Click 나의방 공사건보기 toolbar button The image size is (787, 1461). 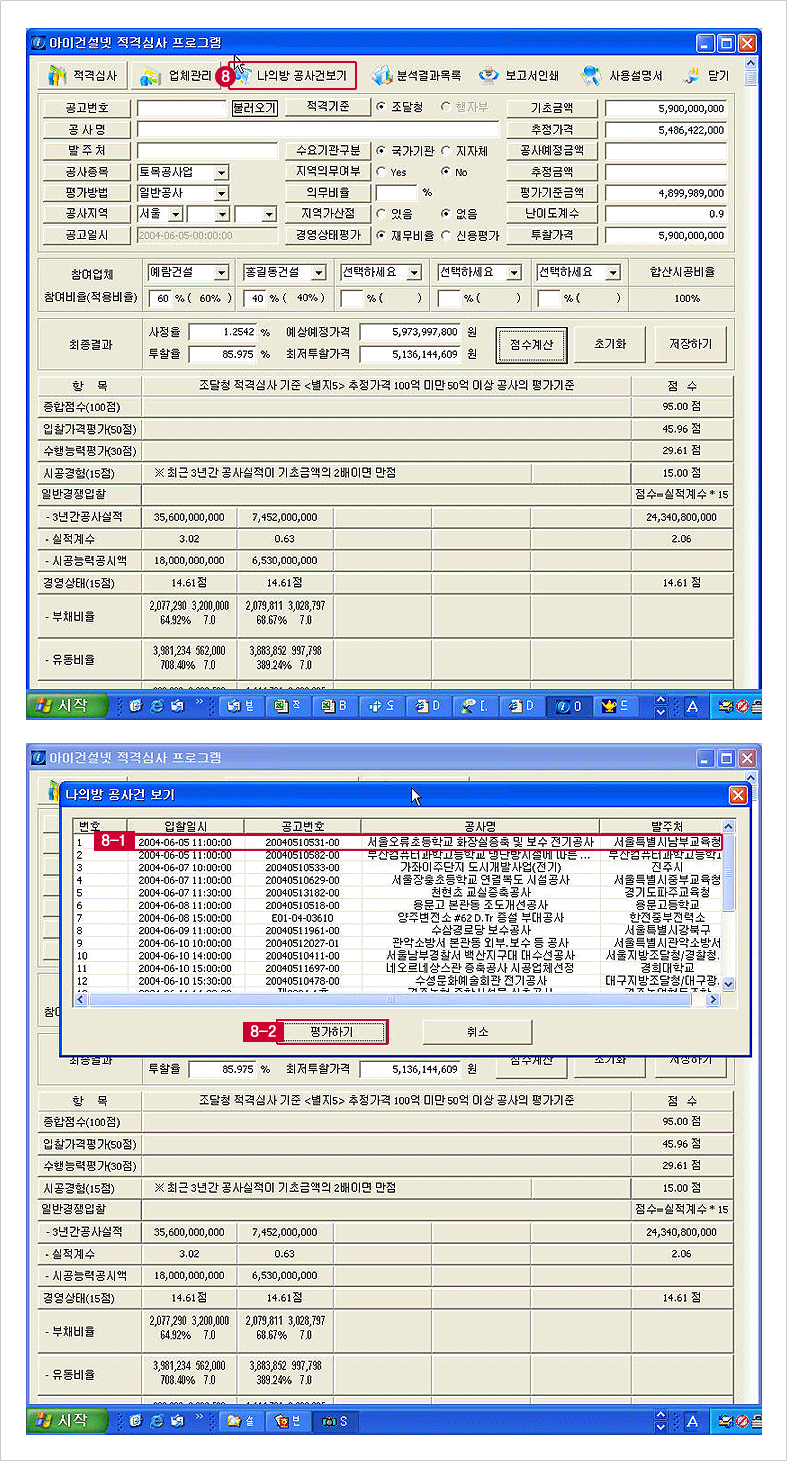295,75
